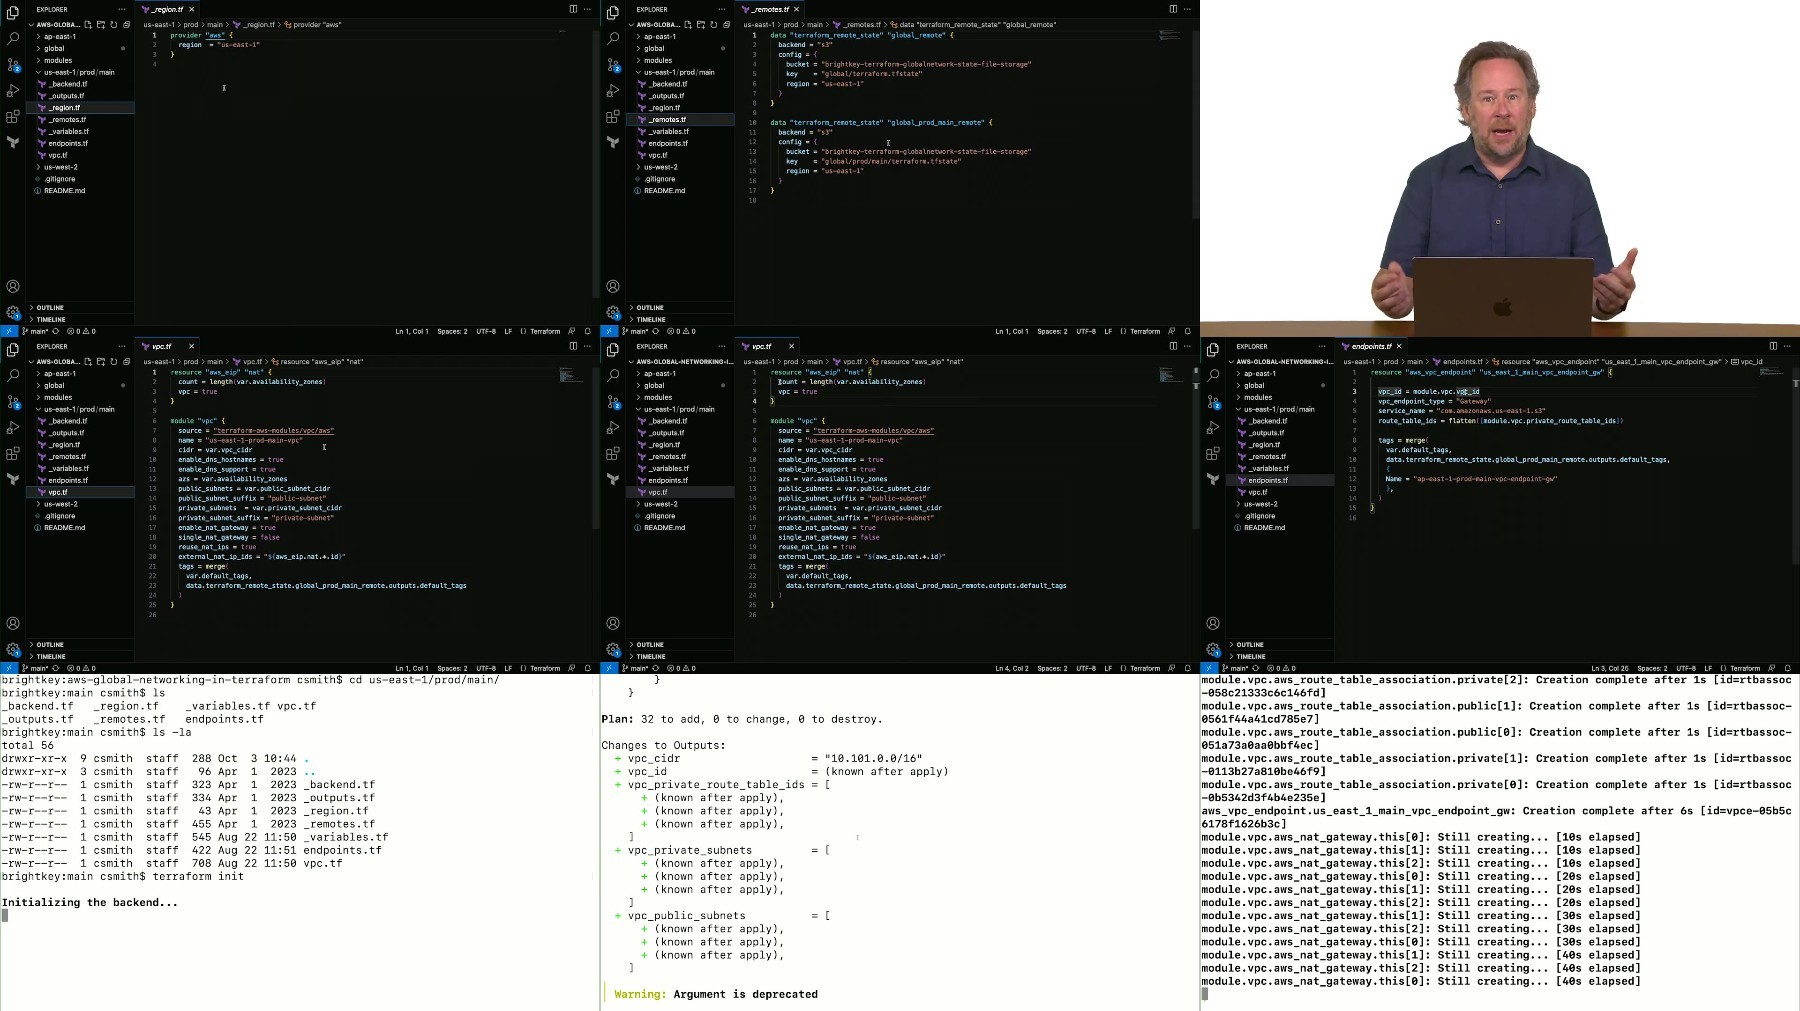Expand the TIMELINE section in the _region.tf window

point(51,319)
